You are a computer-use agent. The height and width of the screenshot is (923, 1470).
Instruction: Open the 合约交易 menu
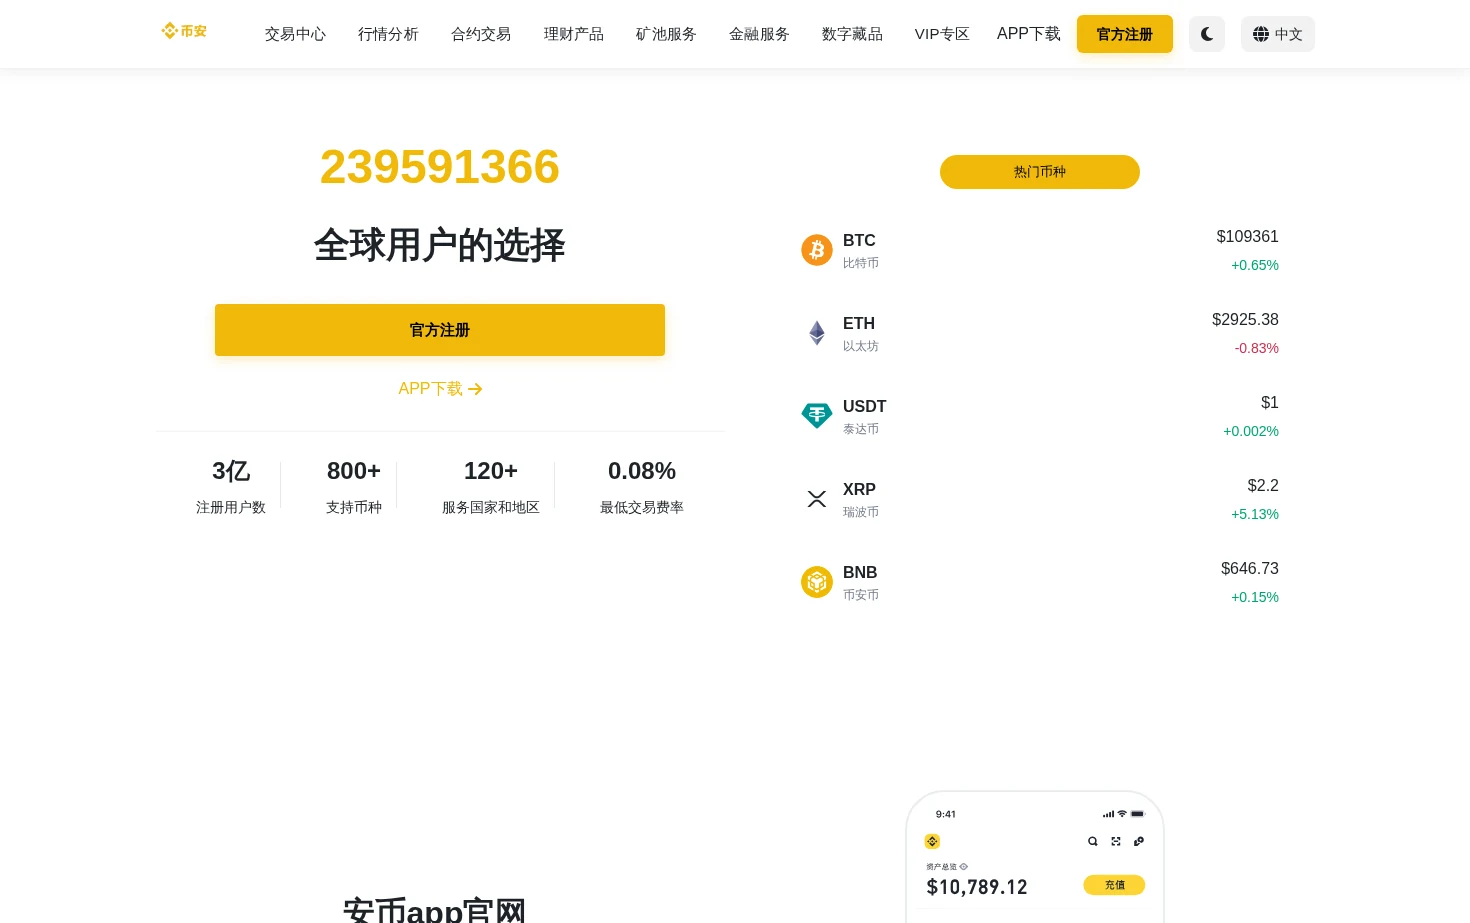point(481,34)
